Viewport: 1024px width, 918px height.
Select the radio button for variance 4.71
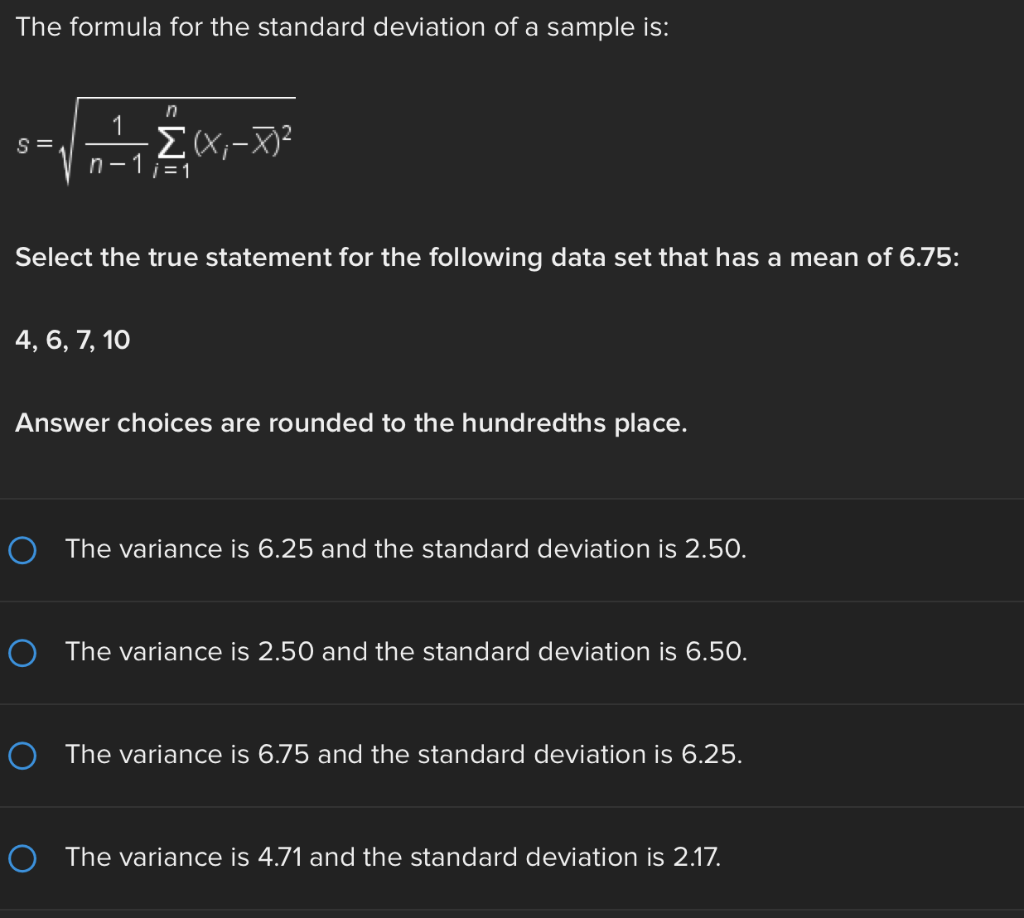(22, 857)
